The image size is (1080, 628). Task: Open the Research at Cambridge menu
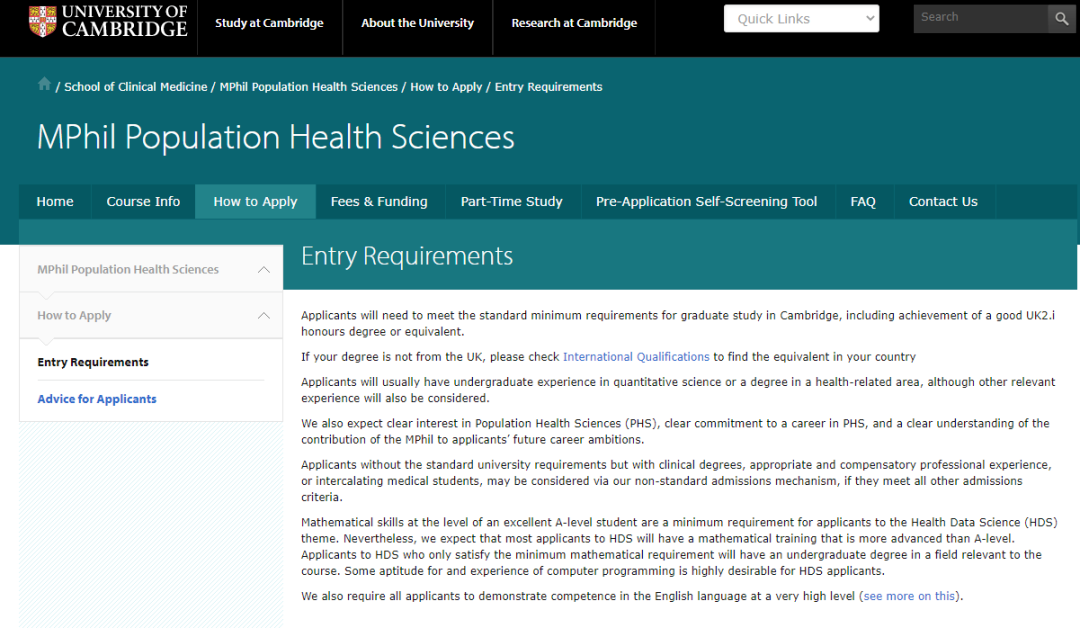tap(574, 23)
